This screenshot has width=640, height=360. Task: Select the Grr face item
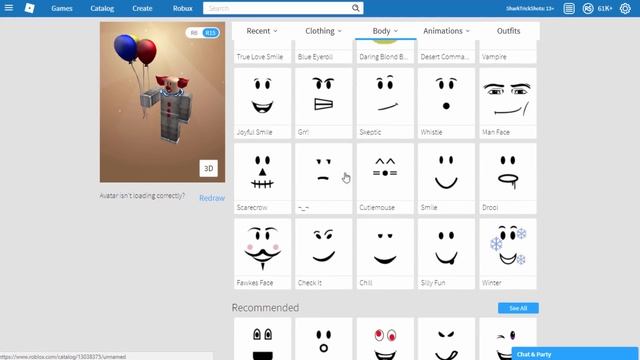[x=324, y=103]
